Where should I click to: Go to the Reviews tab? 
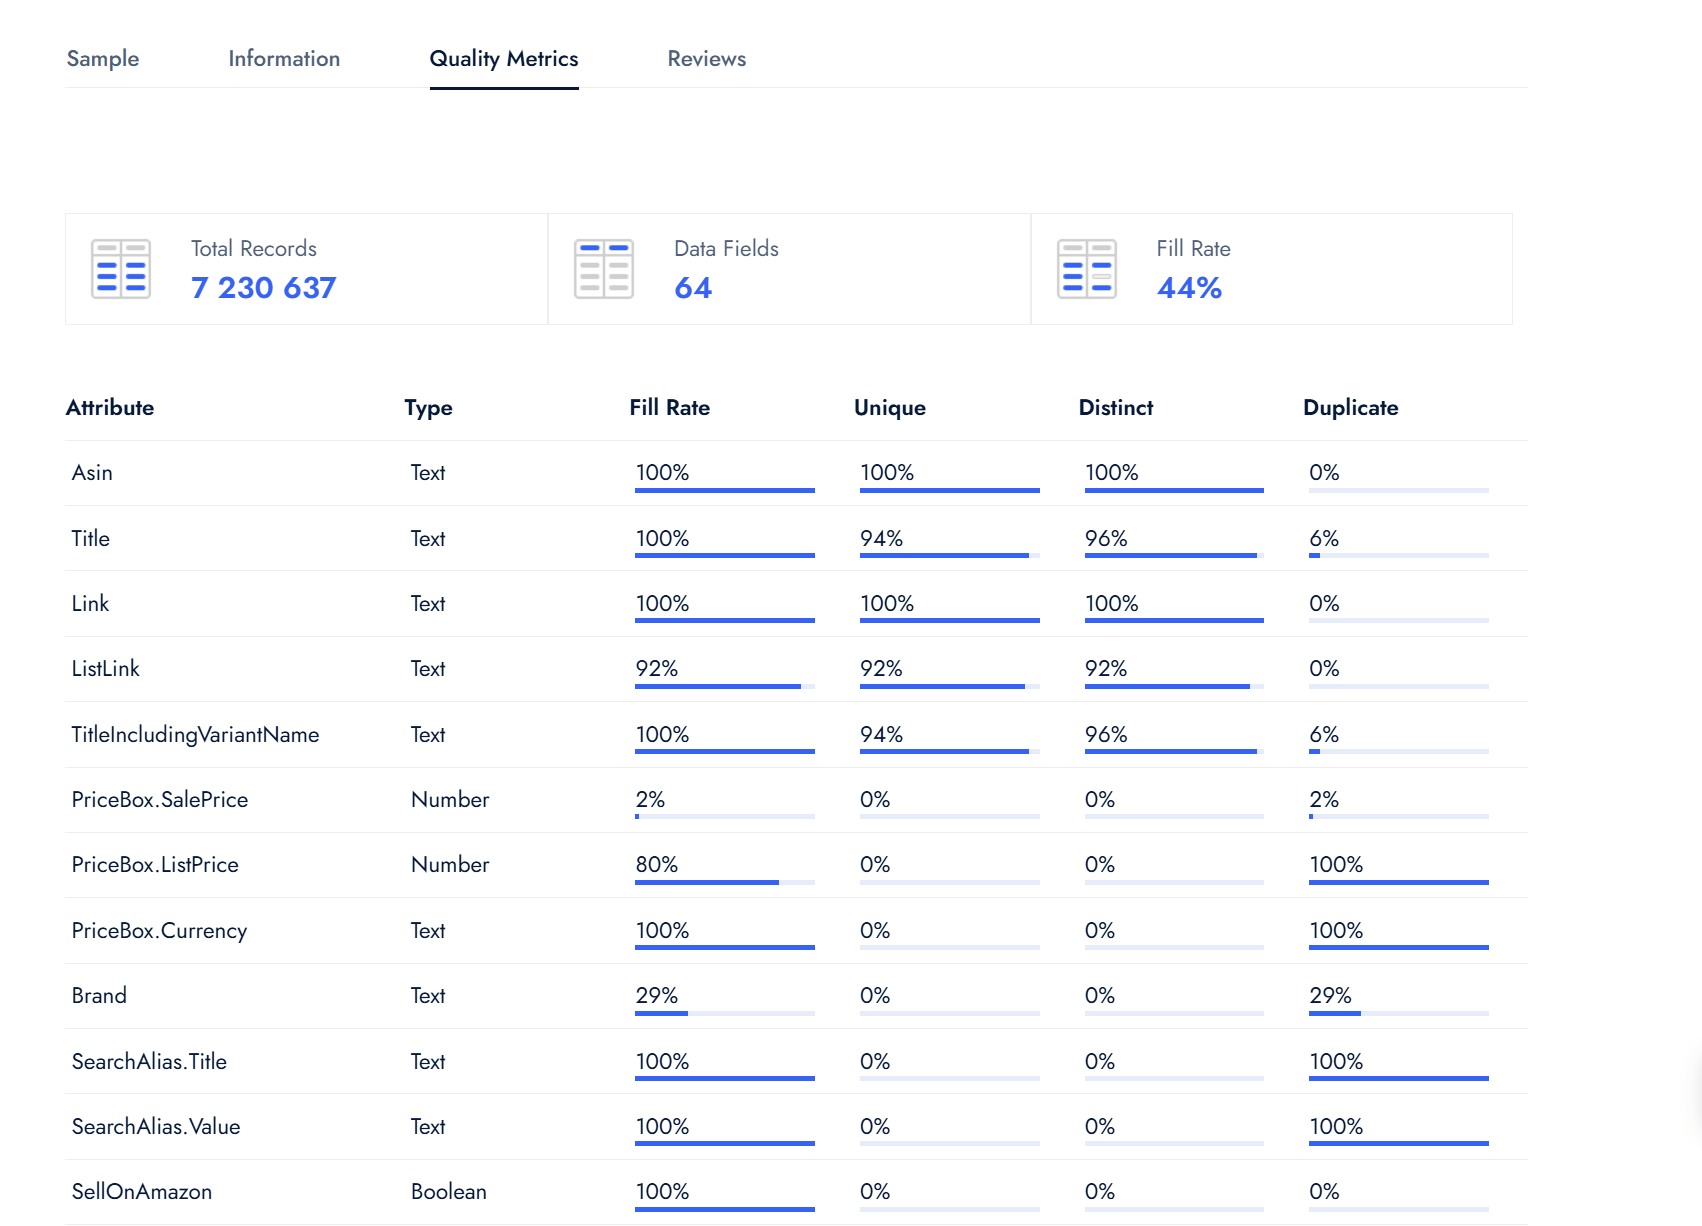[x=706, y=59]
